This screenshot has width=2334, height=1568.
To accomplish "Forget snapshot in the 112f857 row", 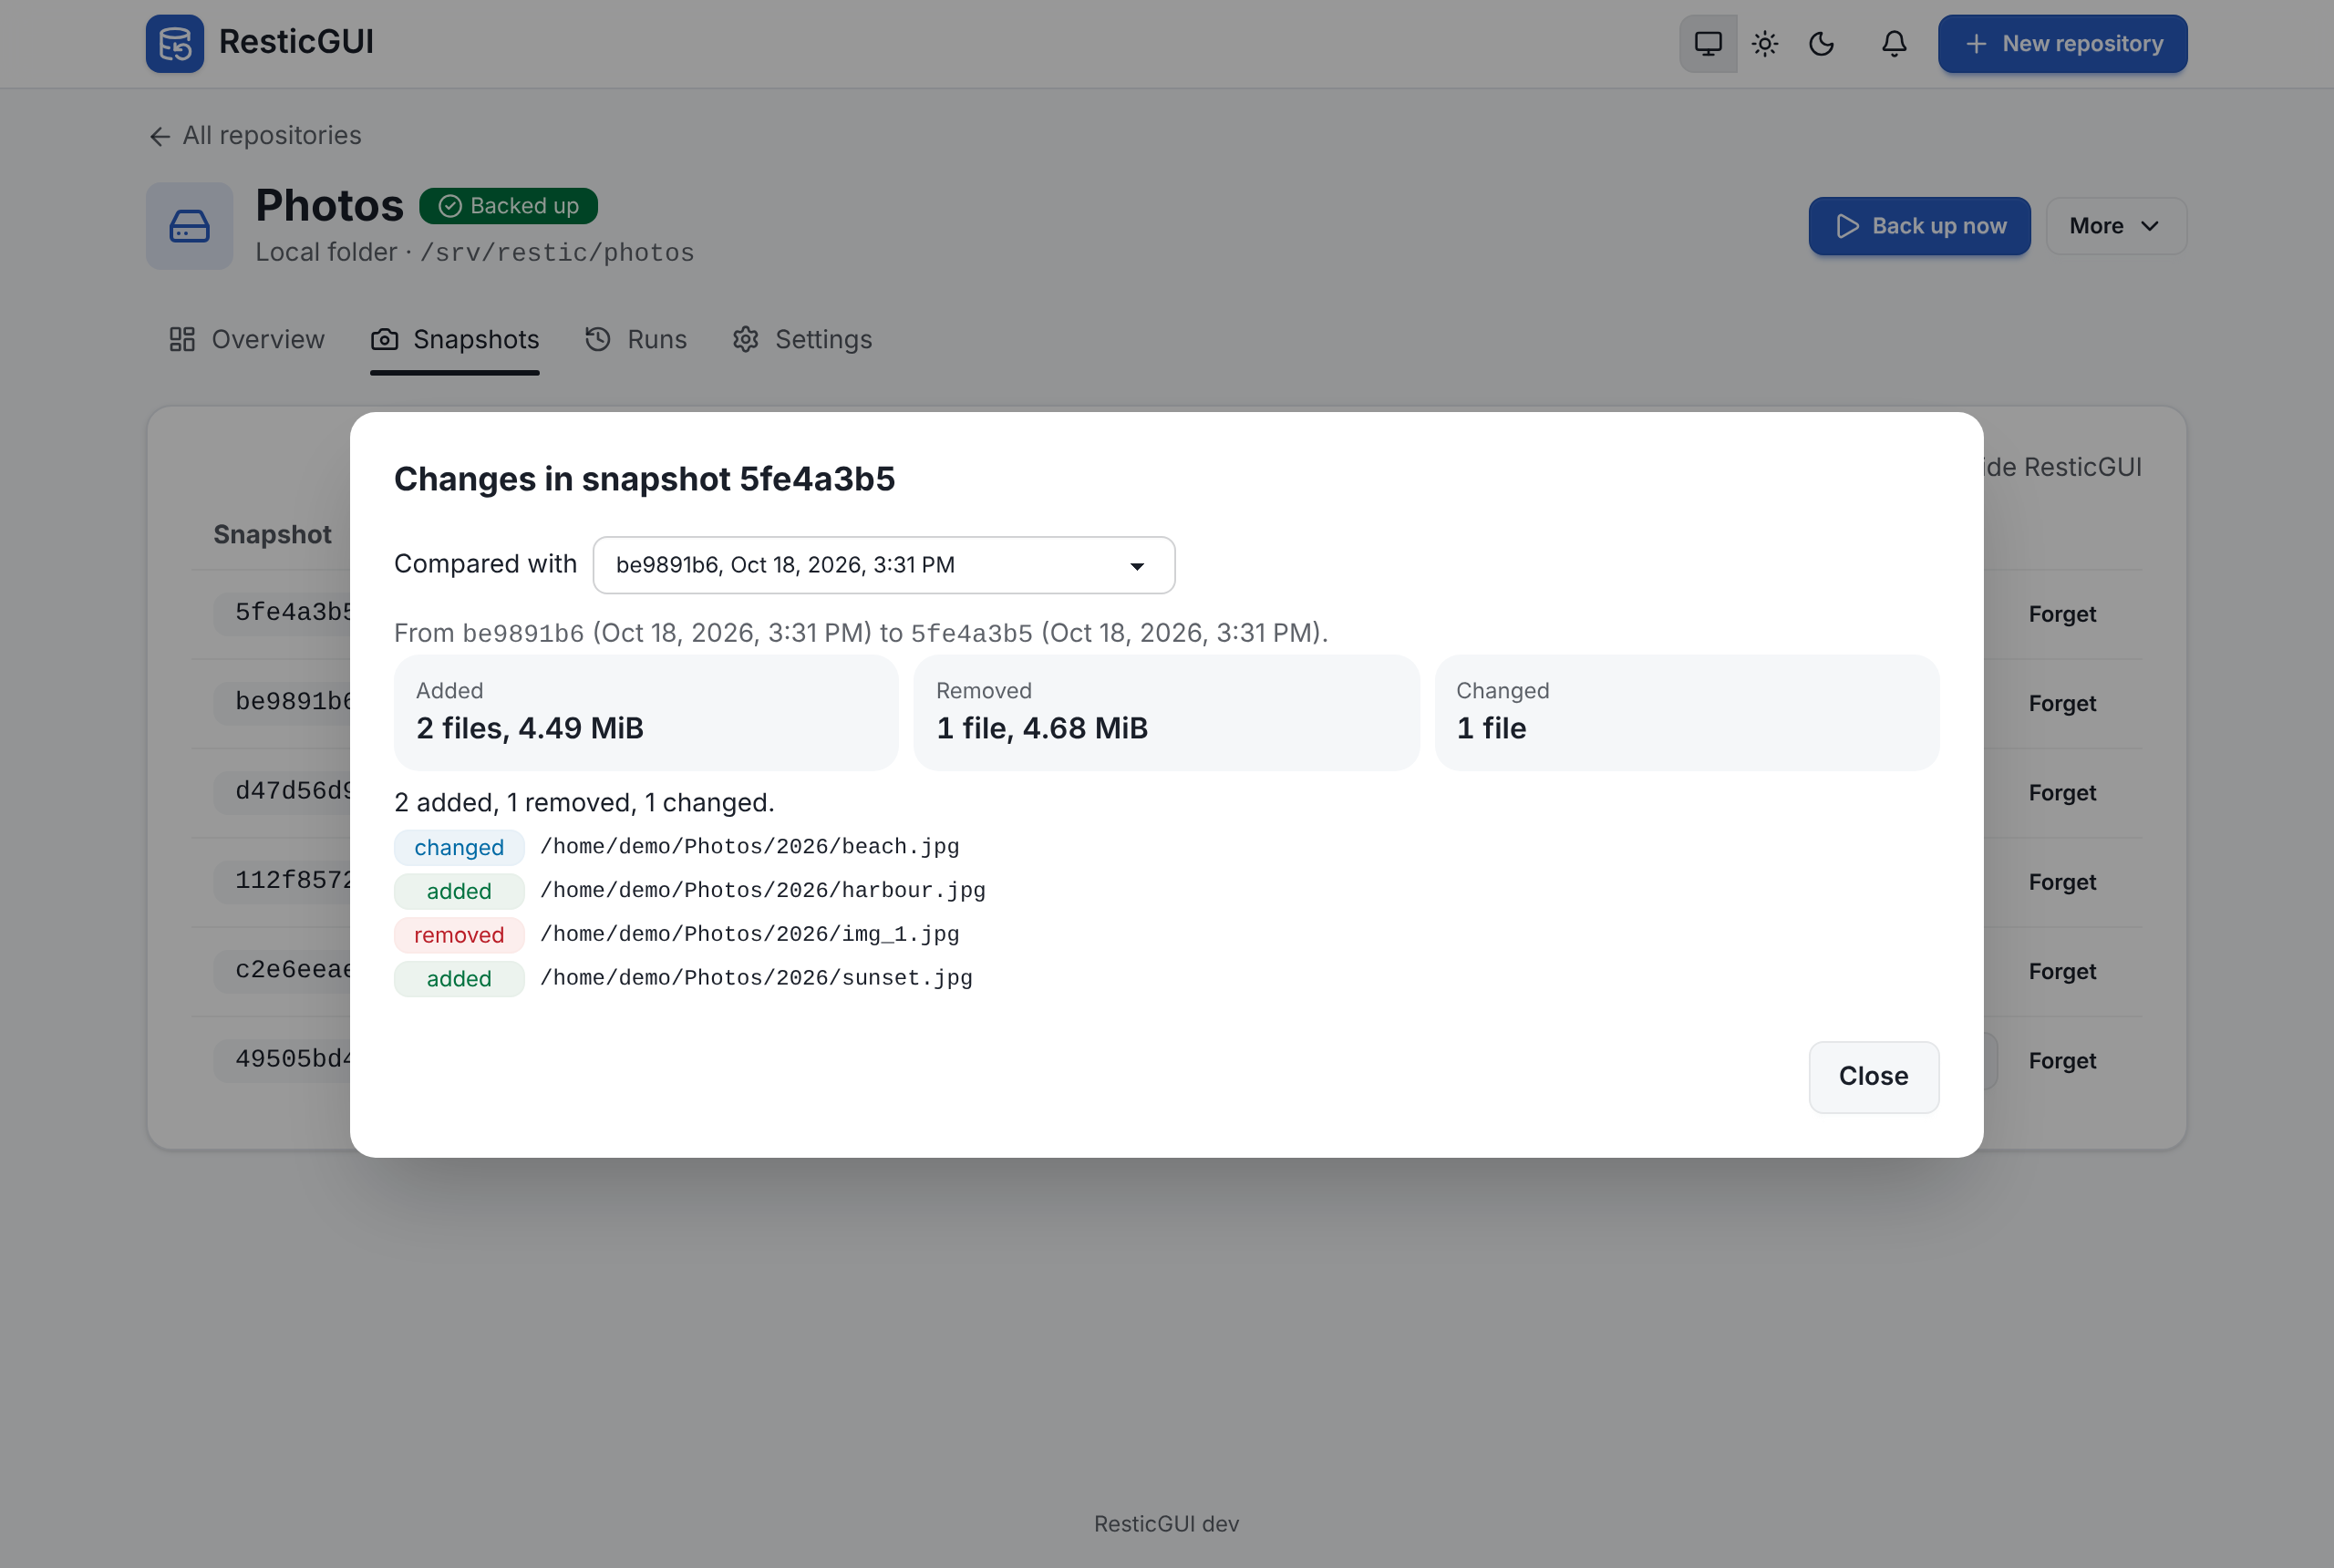I will (x=2062, y=882).
